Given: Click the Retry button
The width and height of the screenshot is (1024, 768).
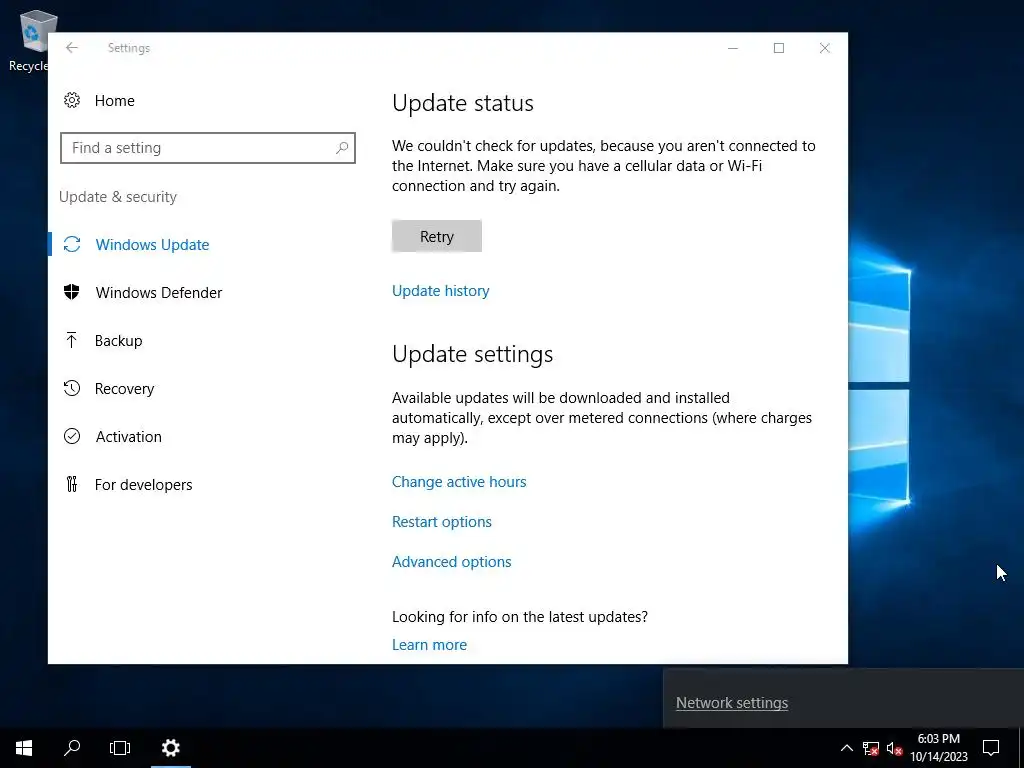Looking at the screenshot, I should coord(437,236).
